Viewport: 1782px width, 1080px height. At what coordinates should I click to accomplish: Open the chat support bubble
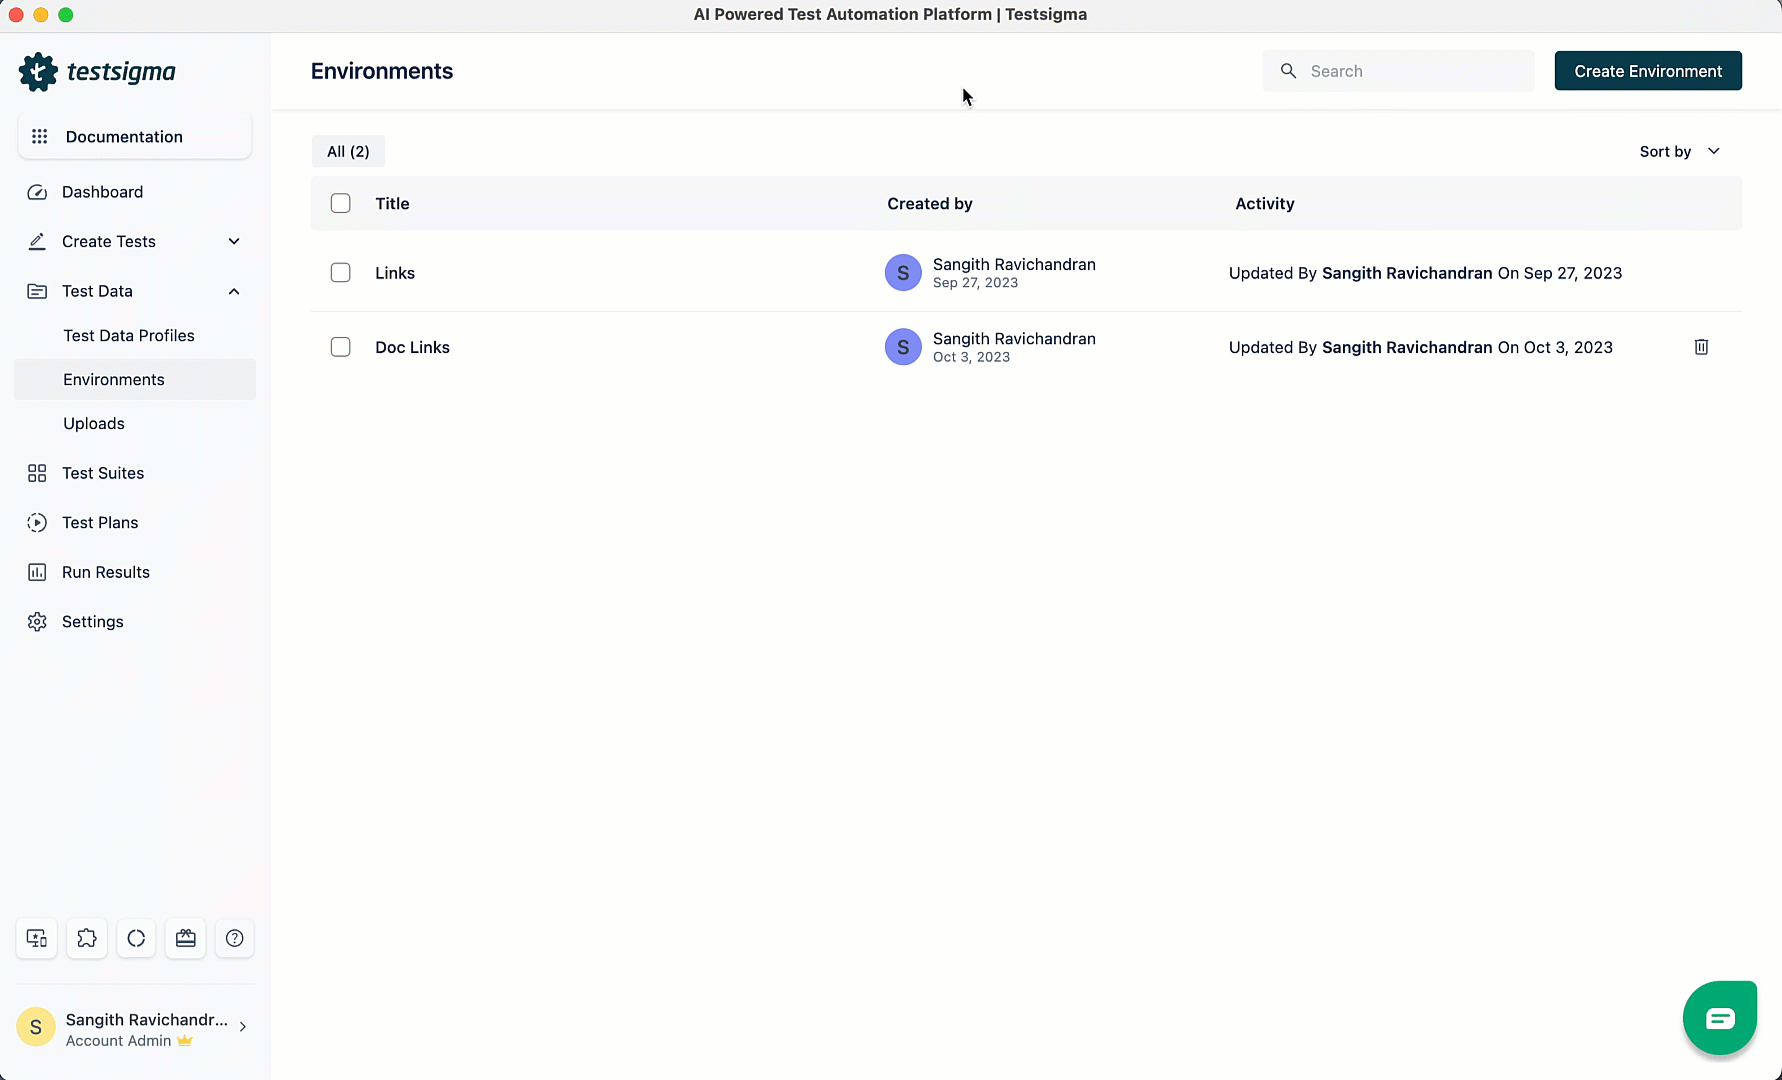(x=1719, y=1017)
